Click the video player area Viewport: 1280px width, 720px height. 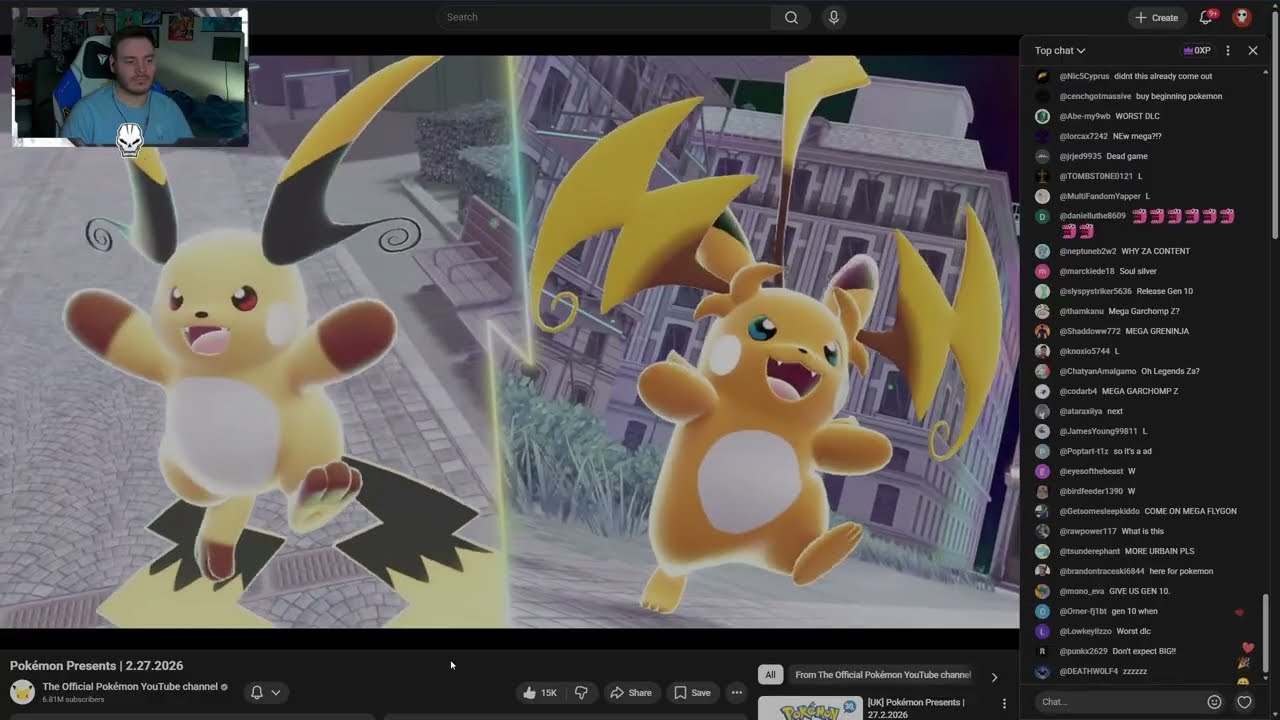tap(509, 340)
